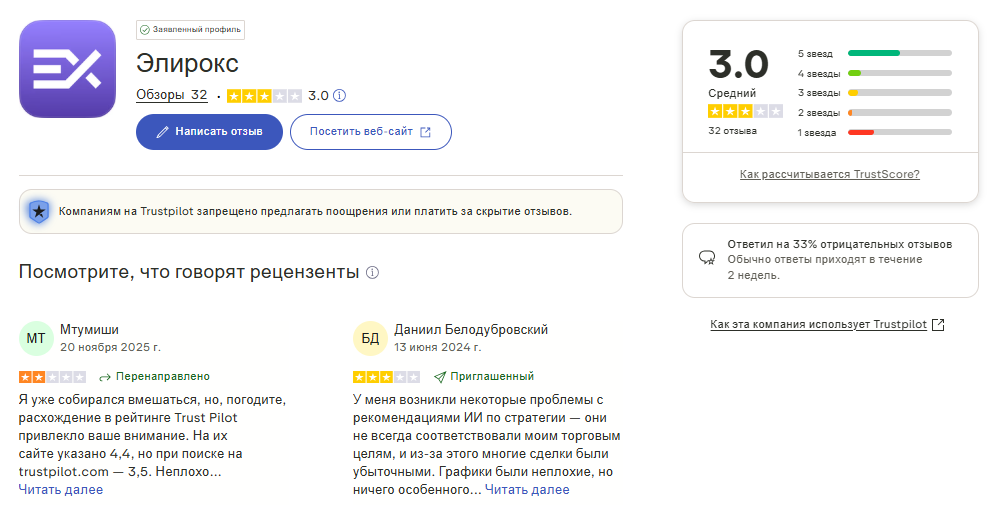This screenshot has width=993, height=505.
Task: Filter reviews by the 4 звезды bar
Action: click(898, 73)
